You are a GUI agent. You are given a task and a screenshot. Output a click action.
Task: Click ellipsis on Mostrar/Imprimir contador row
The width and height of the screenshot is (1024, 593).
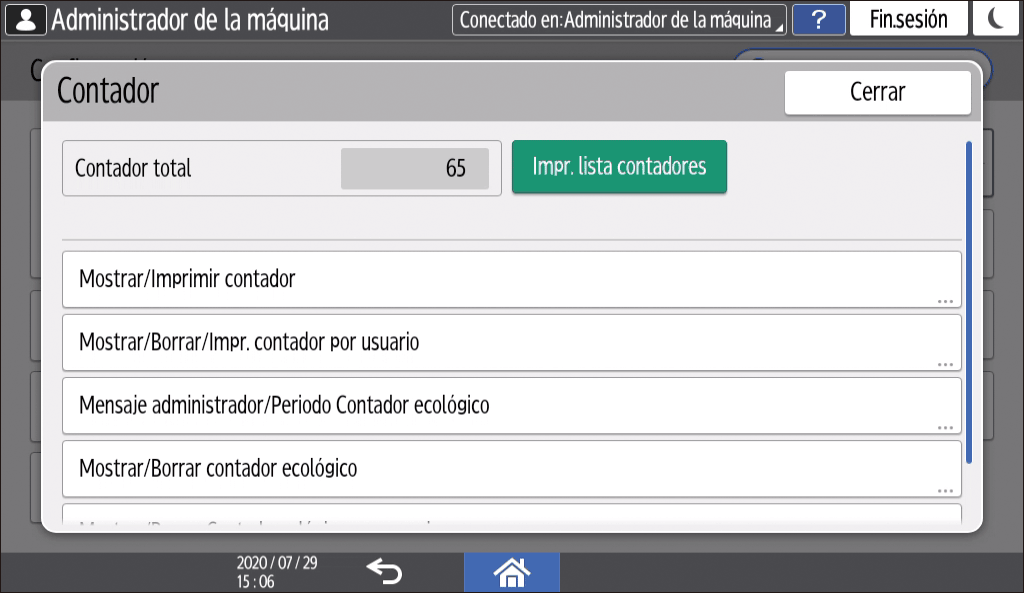[x=945, y=300]
